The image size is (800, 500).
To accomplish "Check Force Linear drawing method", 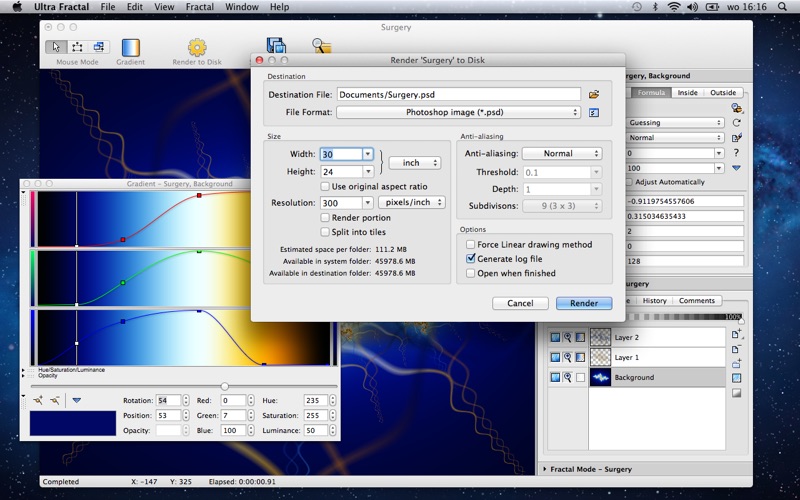I will [x=470, y=245].
